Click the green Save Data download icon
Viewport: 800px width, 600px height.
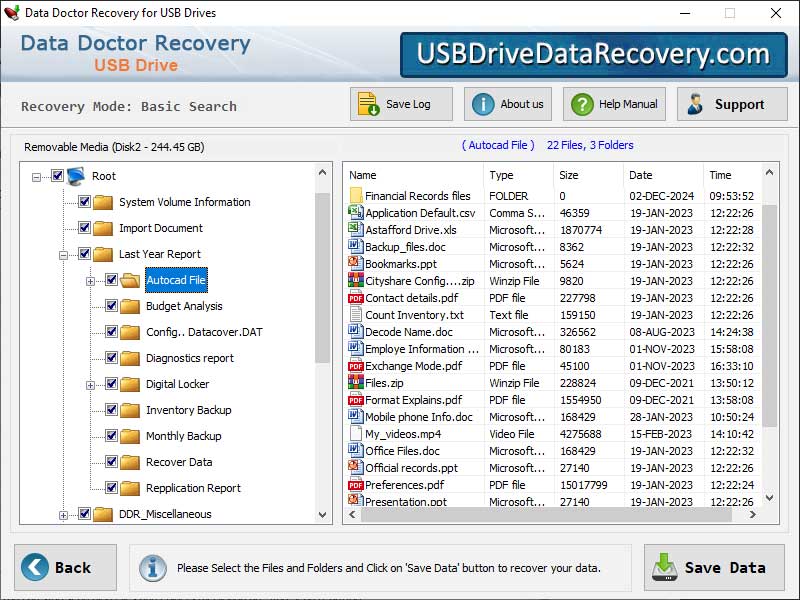pos(664,567)
